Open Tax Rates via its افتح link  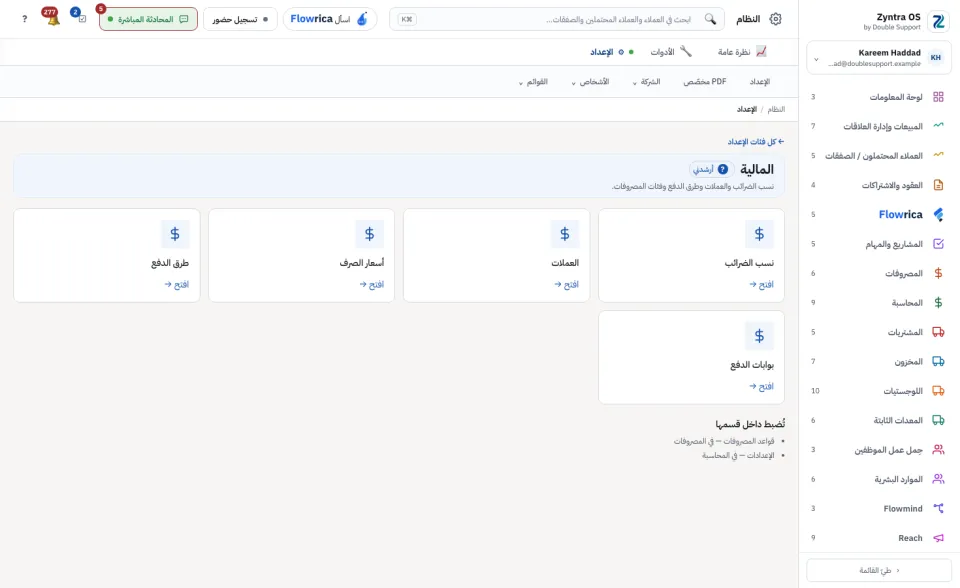[x=761, y=284]
